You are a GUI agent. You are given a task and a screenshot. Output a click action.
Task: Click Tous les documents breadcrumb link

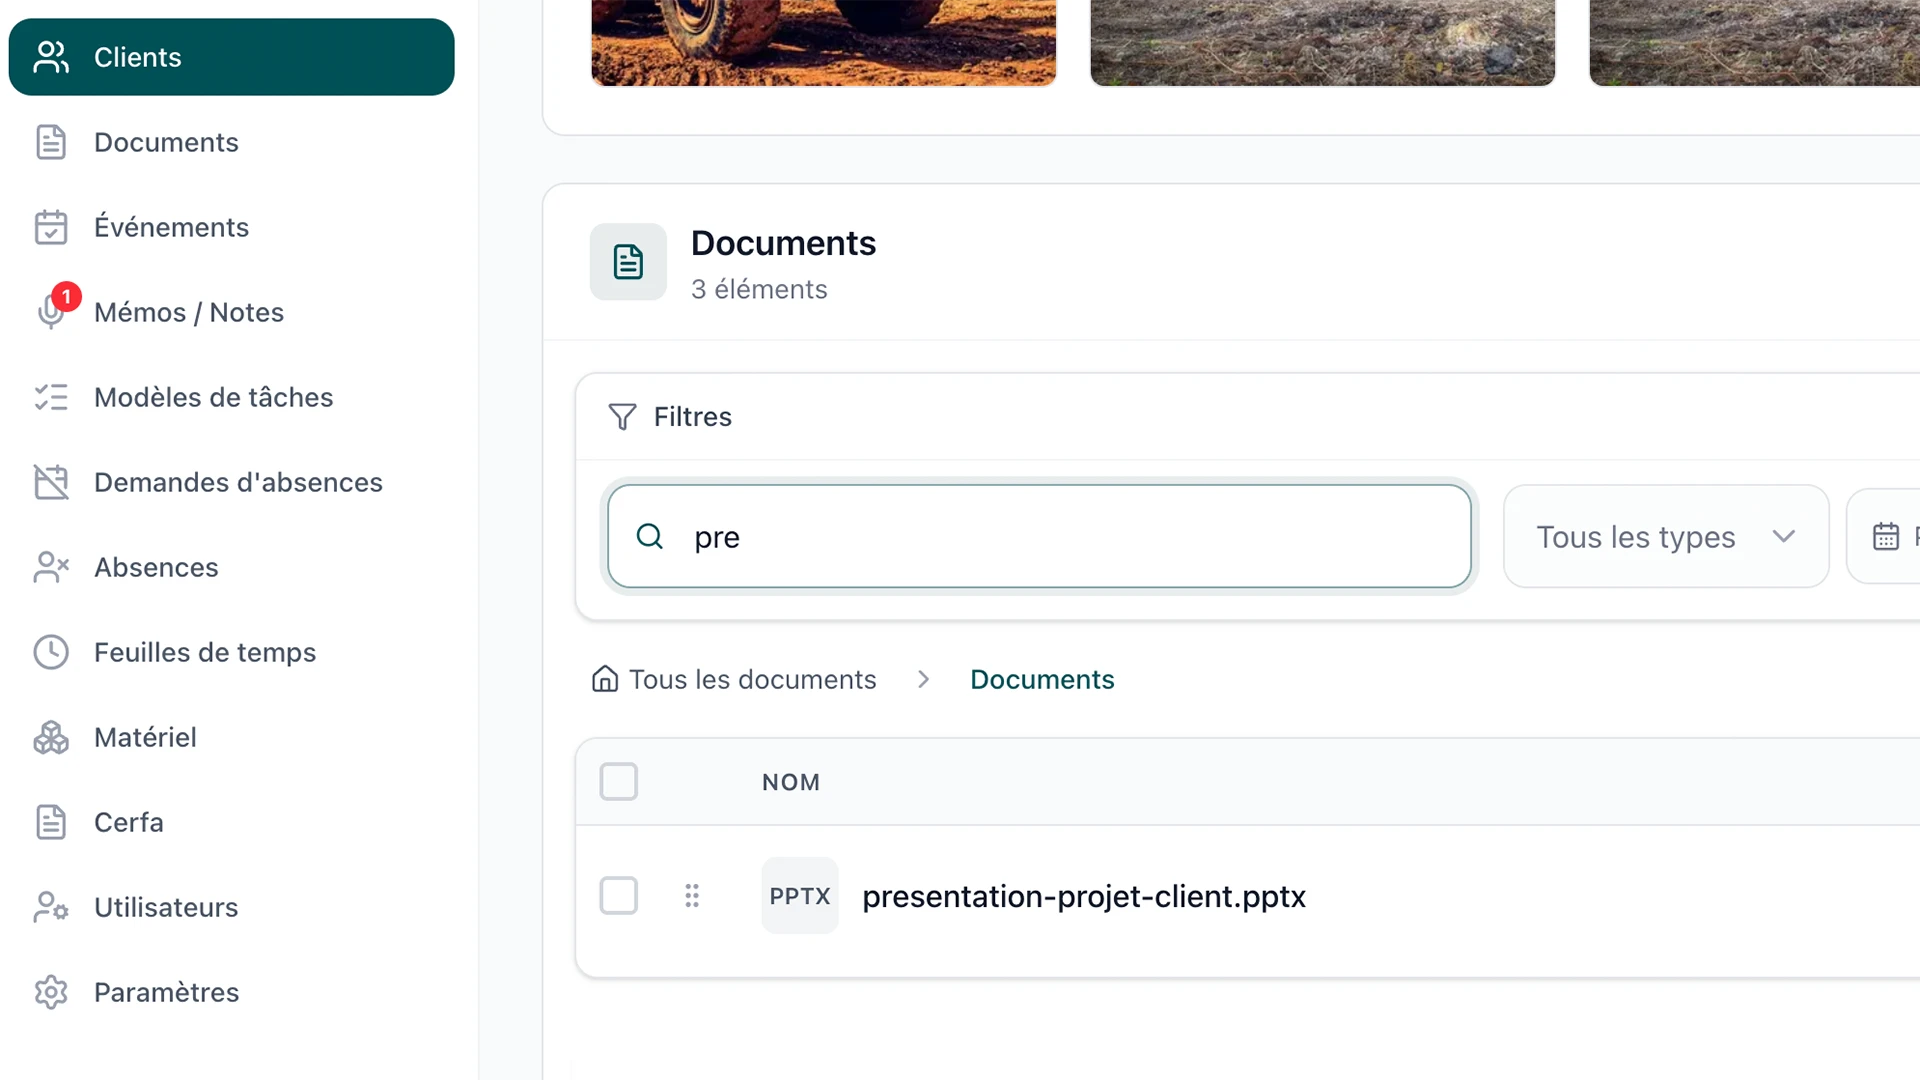752,679
